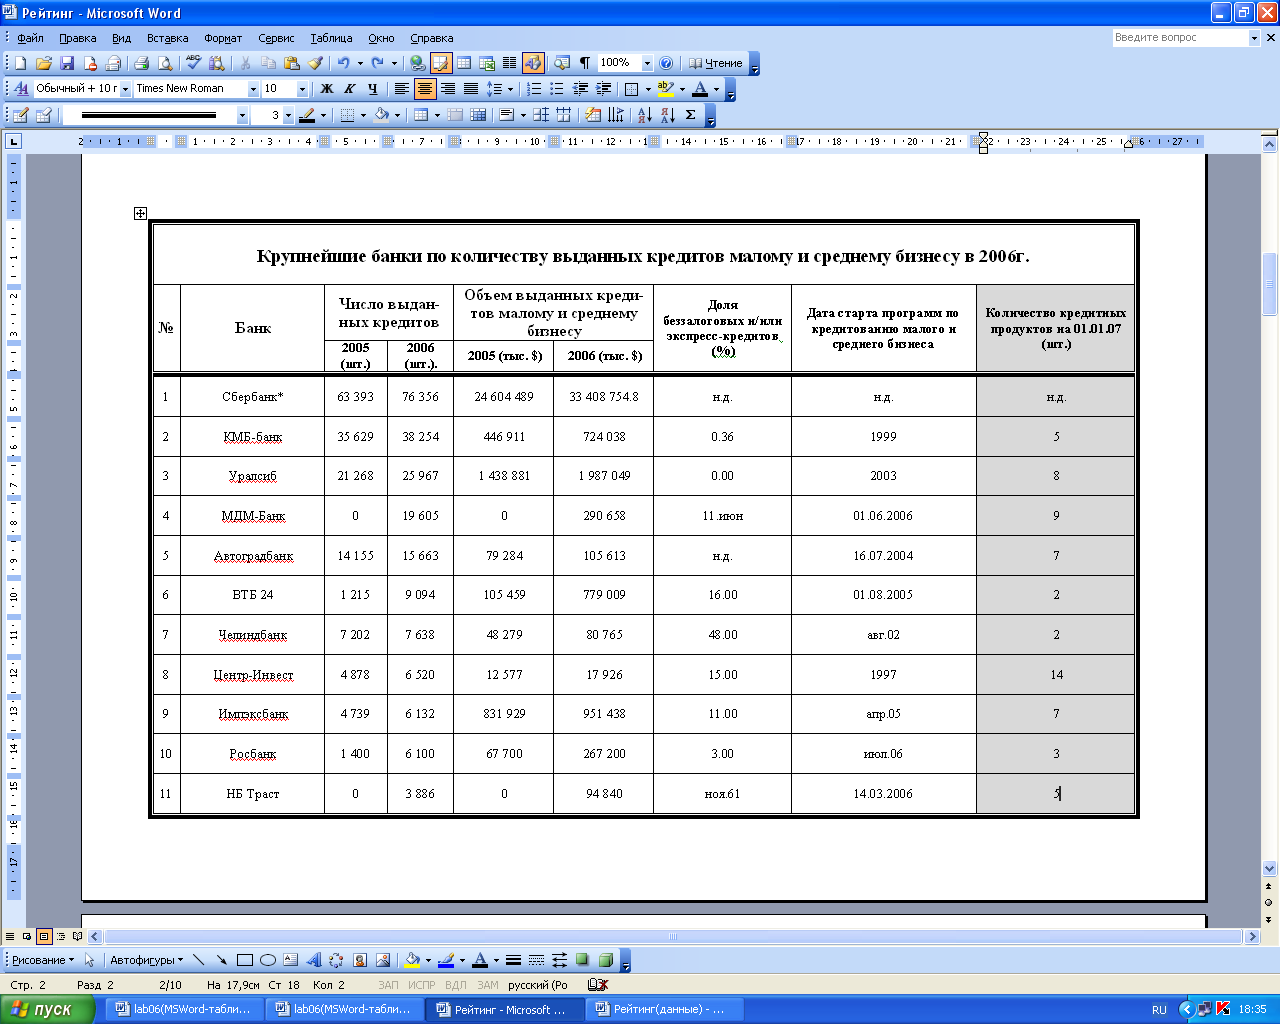Open the Файл menu
Image resolution: width=1280 pixels, height=1024 pixels.
click(30, 38)
